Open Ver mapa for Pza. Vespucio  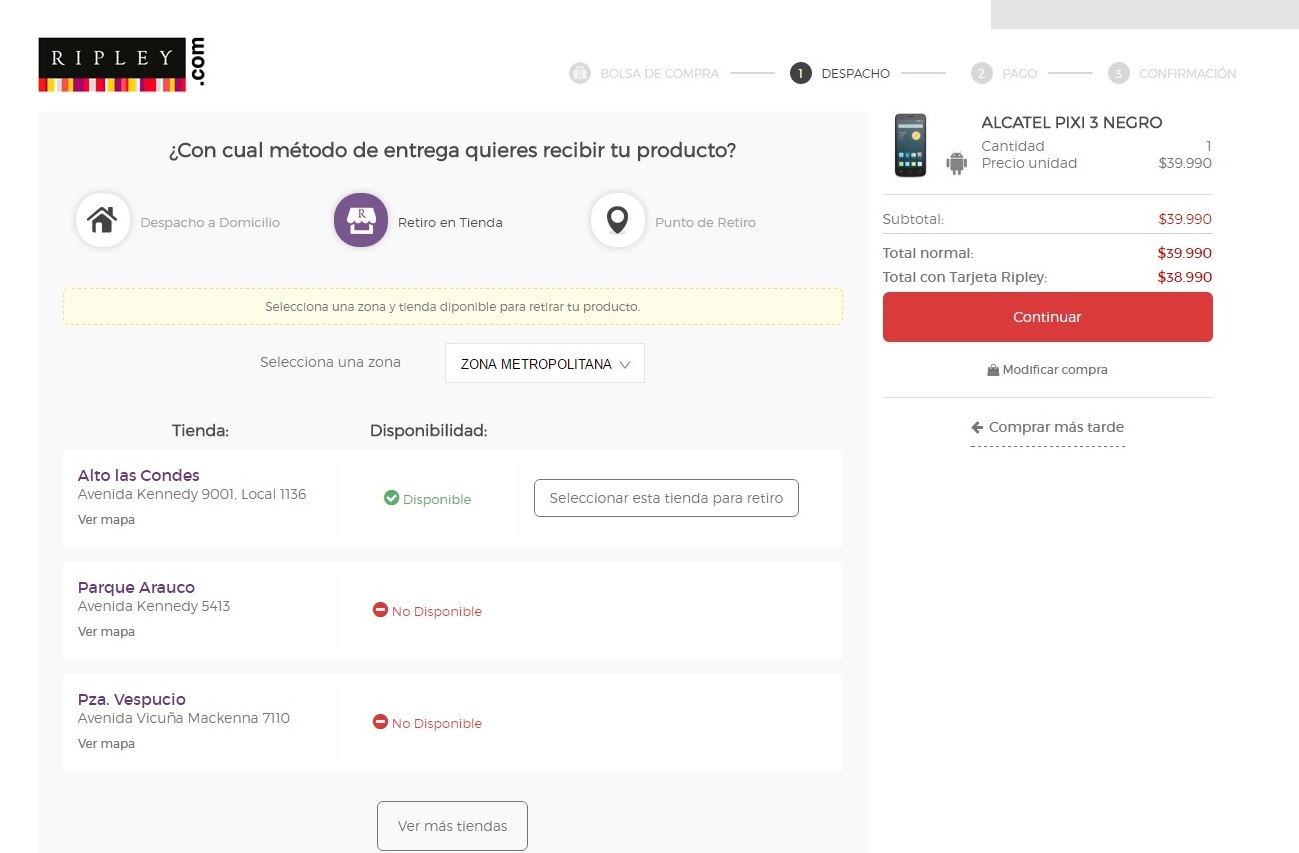[x=106, y=744]
